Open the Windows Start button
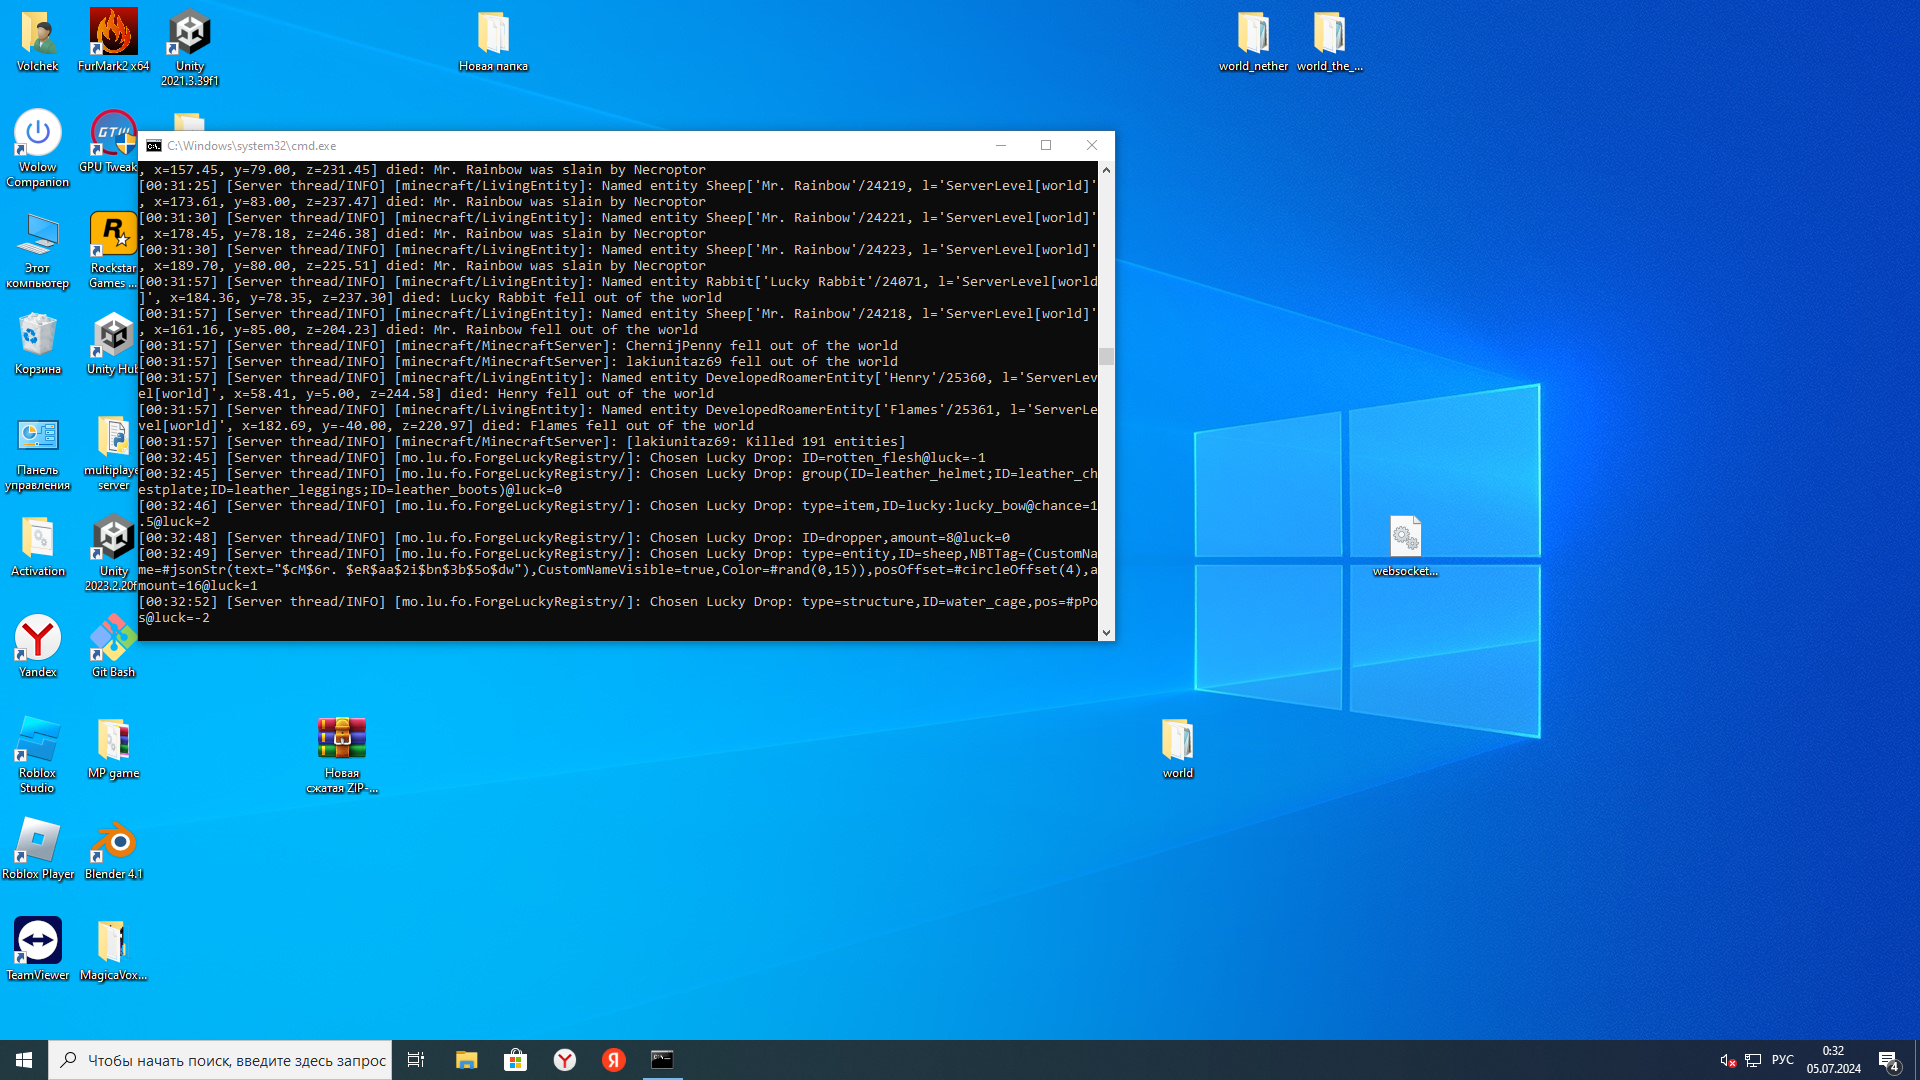 tap(24, 1060)
